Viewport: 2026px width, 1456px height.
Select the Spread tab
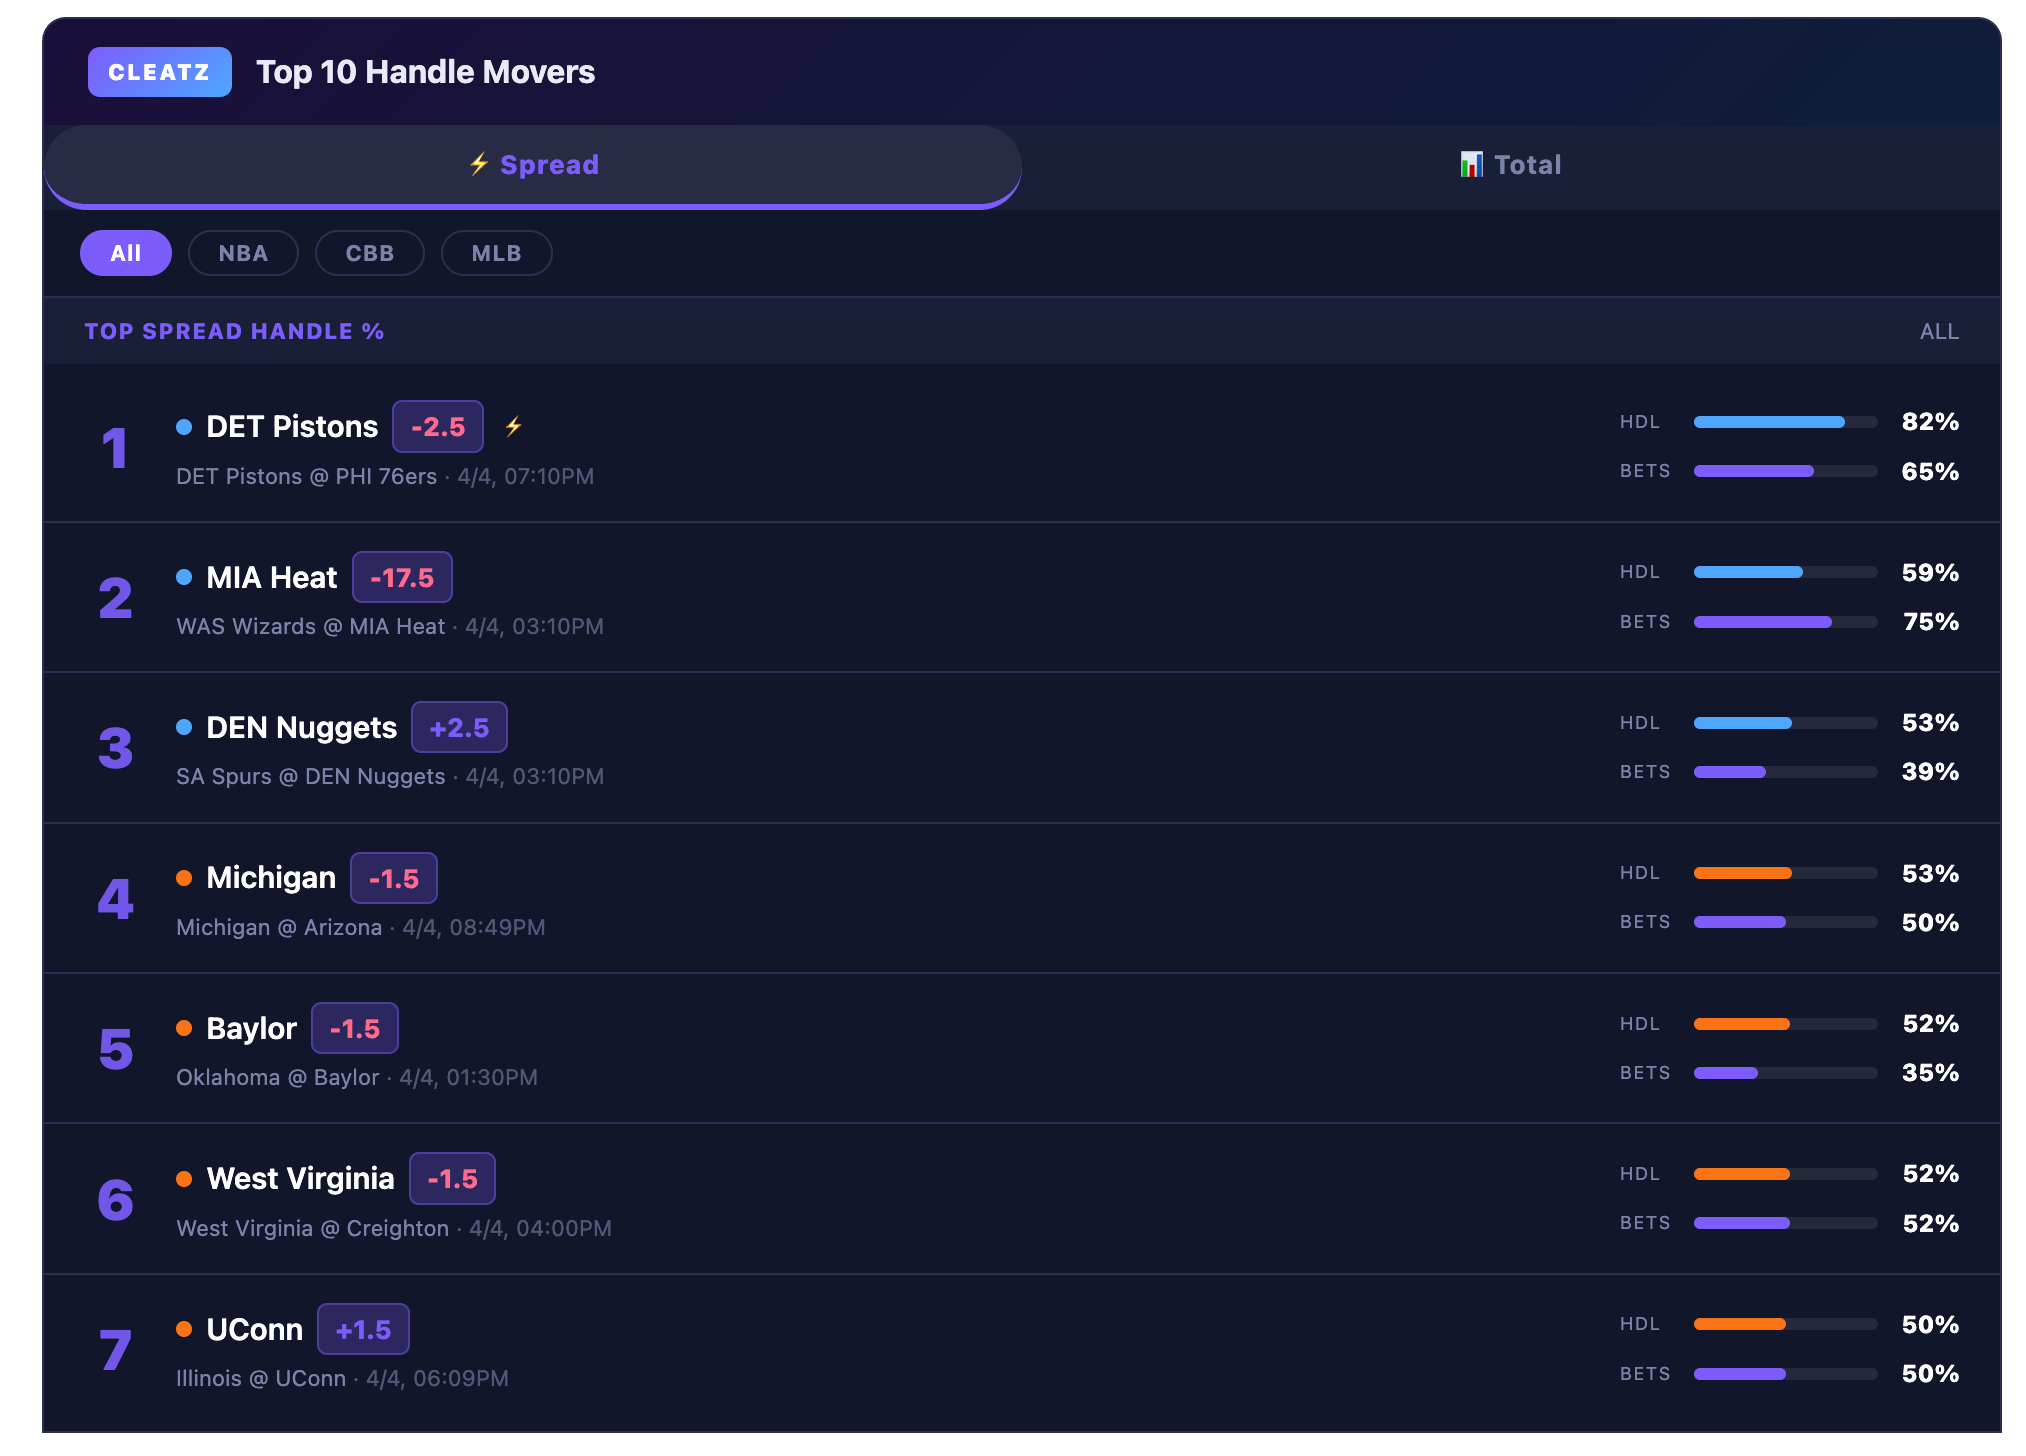point(533,165)
